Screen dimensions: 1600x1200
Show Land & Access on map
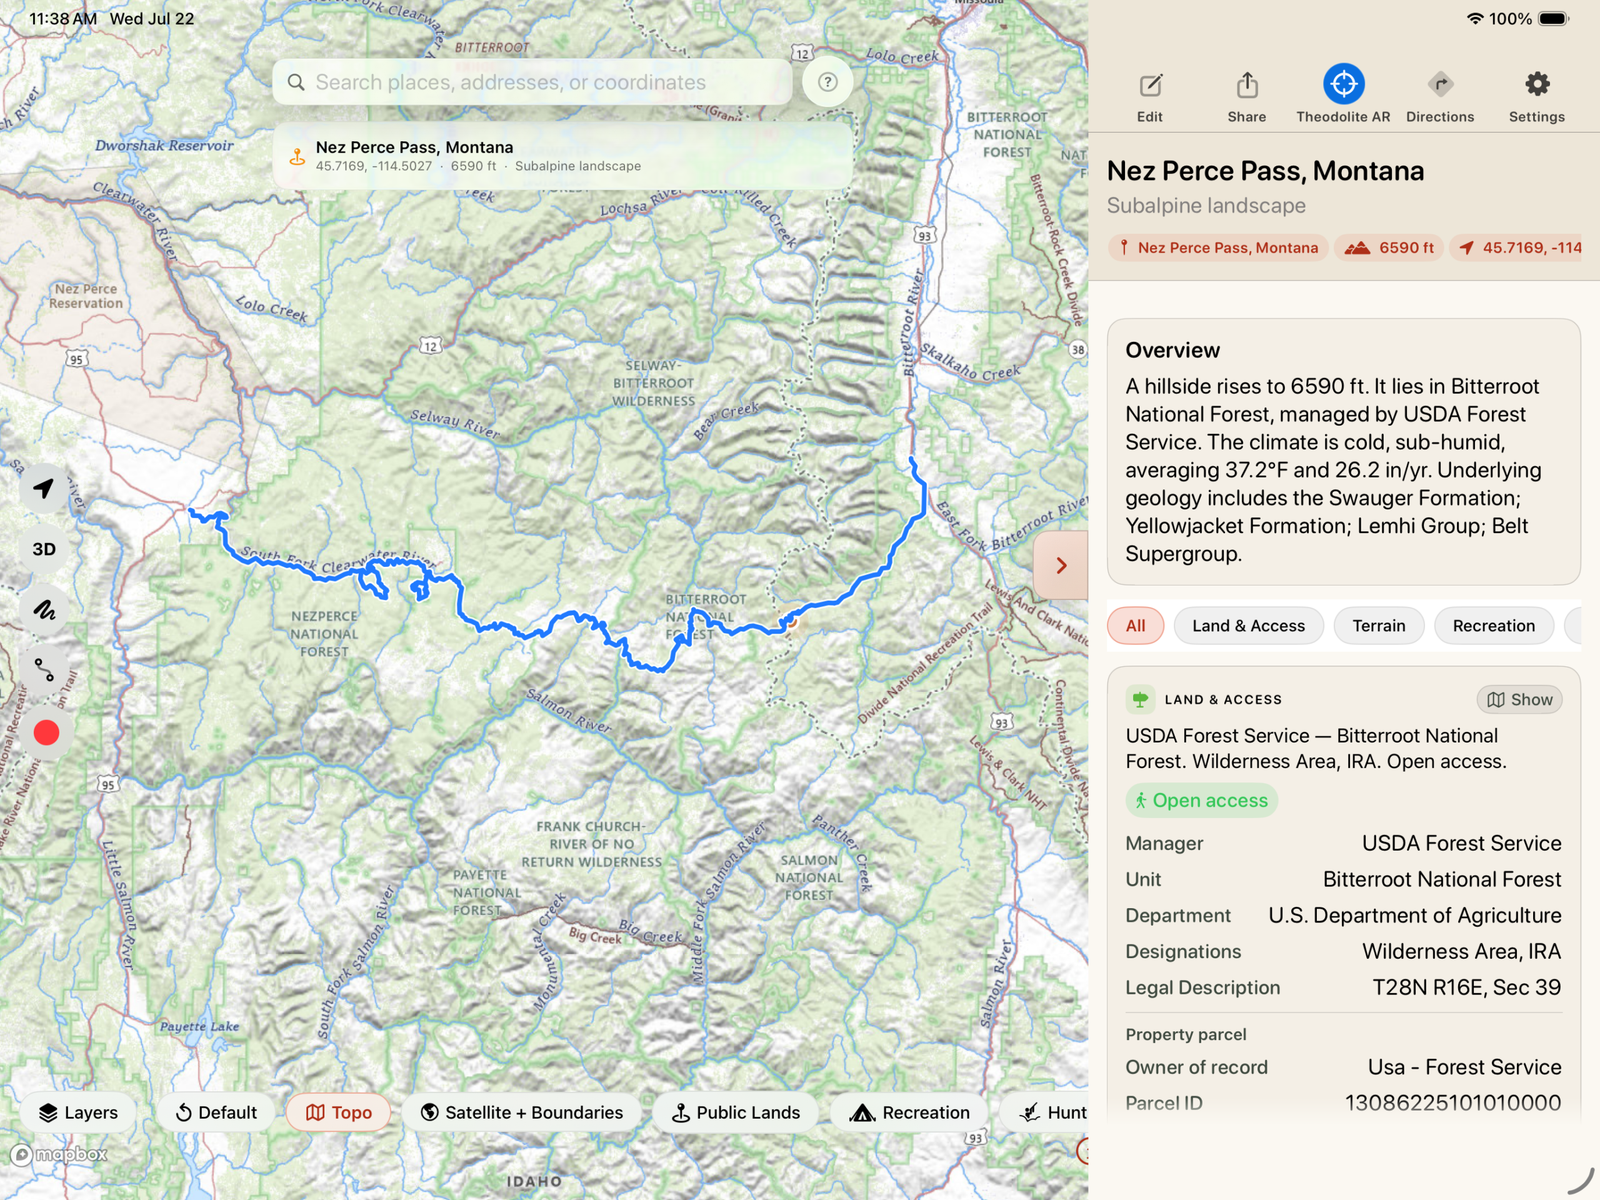click(x=1520, y=700)
